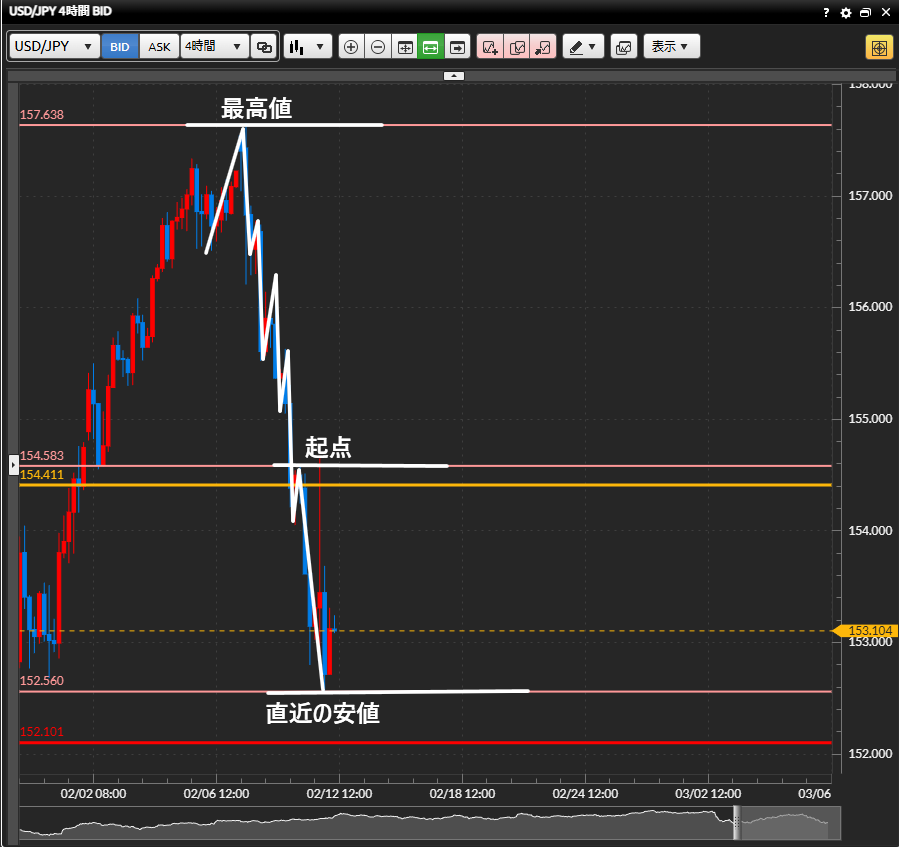Click the 153.104 current price label
This screenshot has width=899, height=847.
[x=867, y=631]
